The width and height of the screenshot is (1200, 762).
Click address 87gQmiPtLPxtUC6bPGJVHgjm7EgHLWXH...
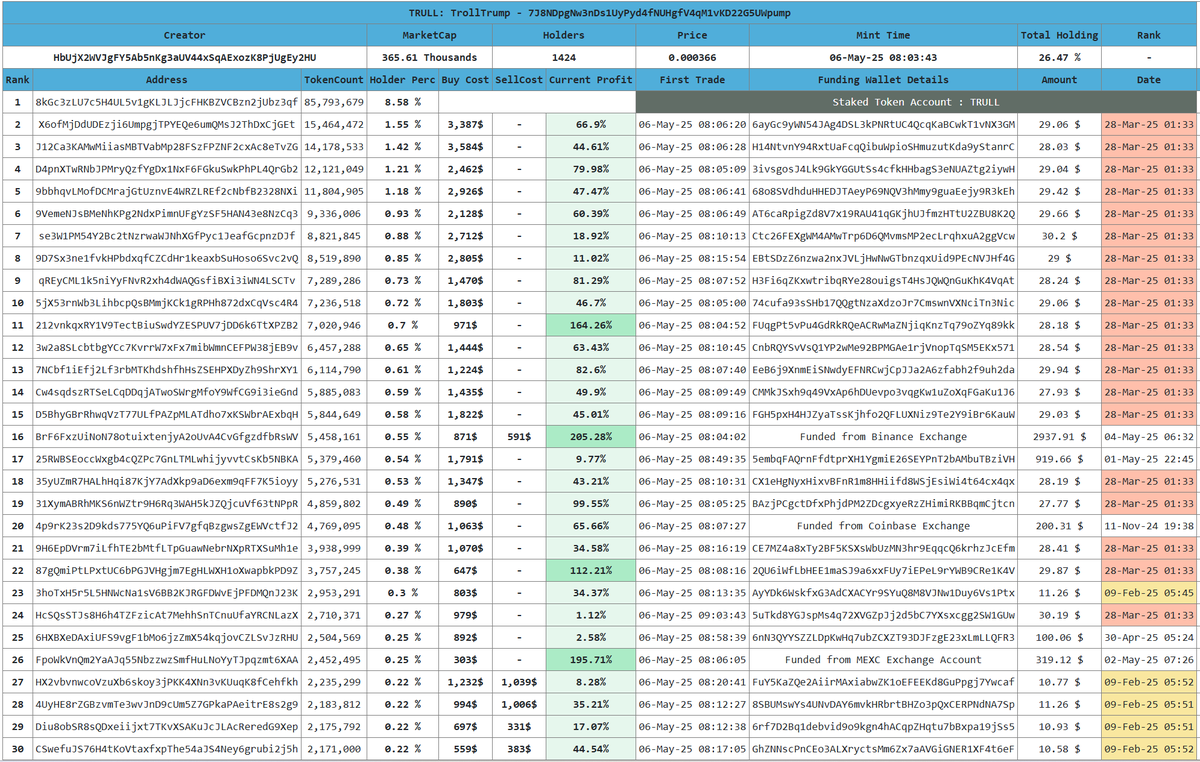[x=166, y=570]
